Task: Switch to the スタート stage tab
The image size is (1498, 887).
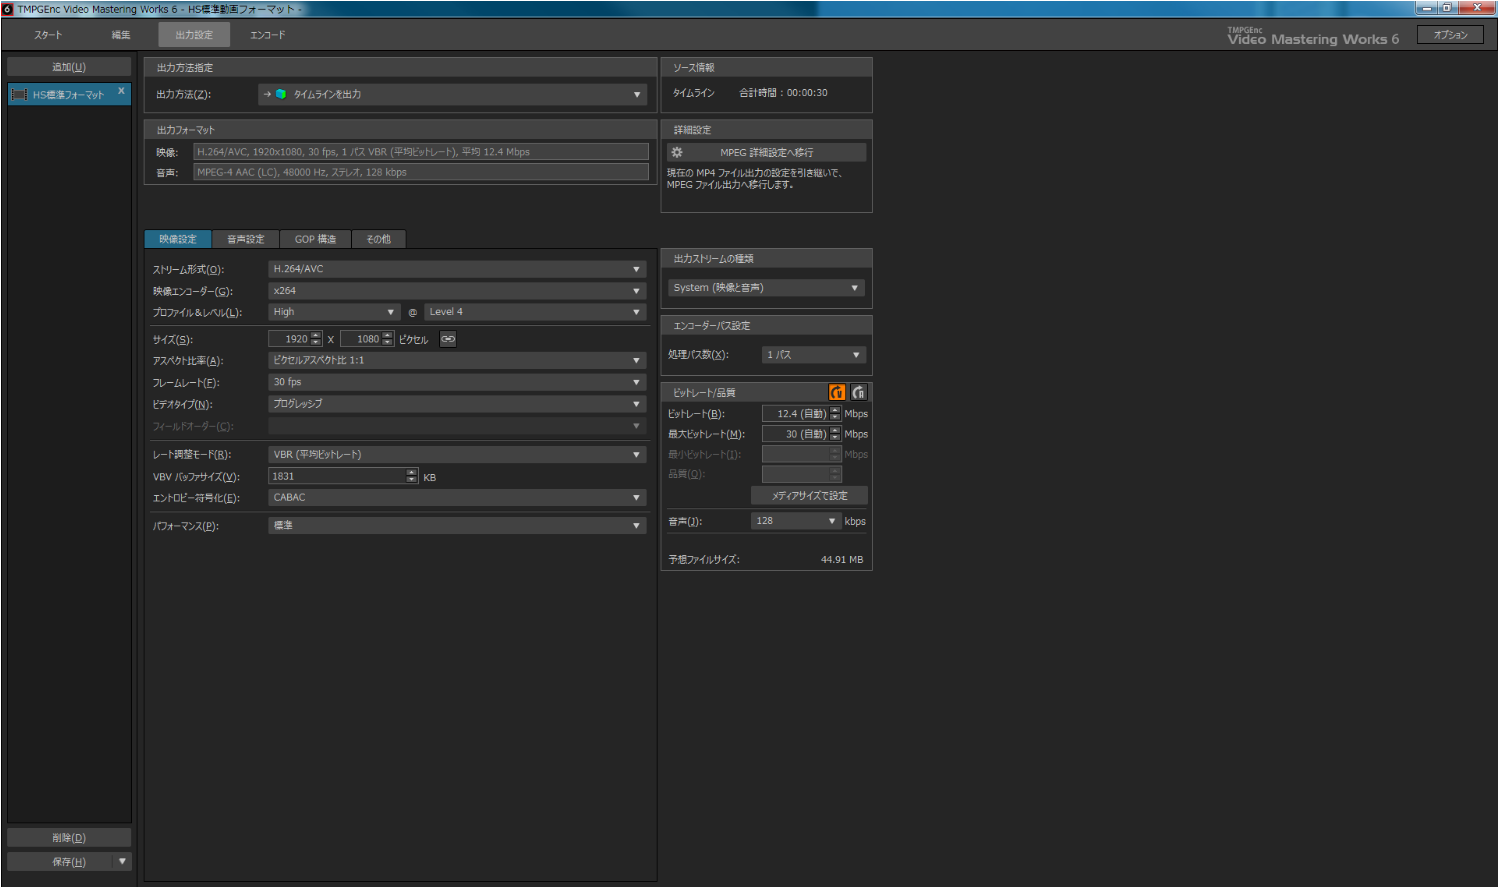Action: pos(47,35)
